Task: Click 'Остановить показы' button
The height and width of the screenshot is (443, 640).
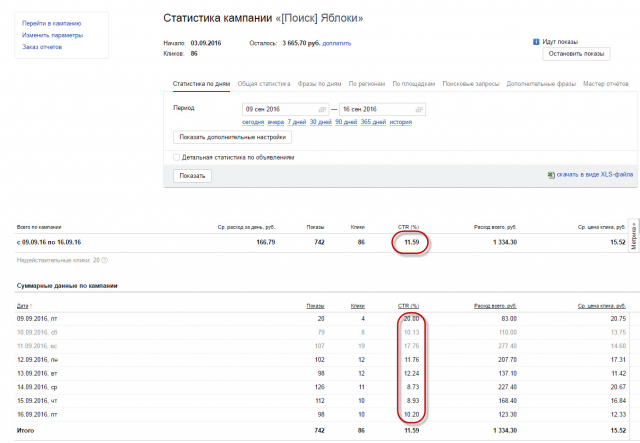Action: tap(576, 54)
